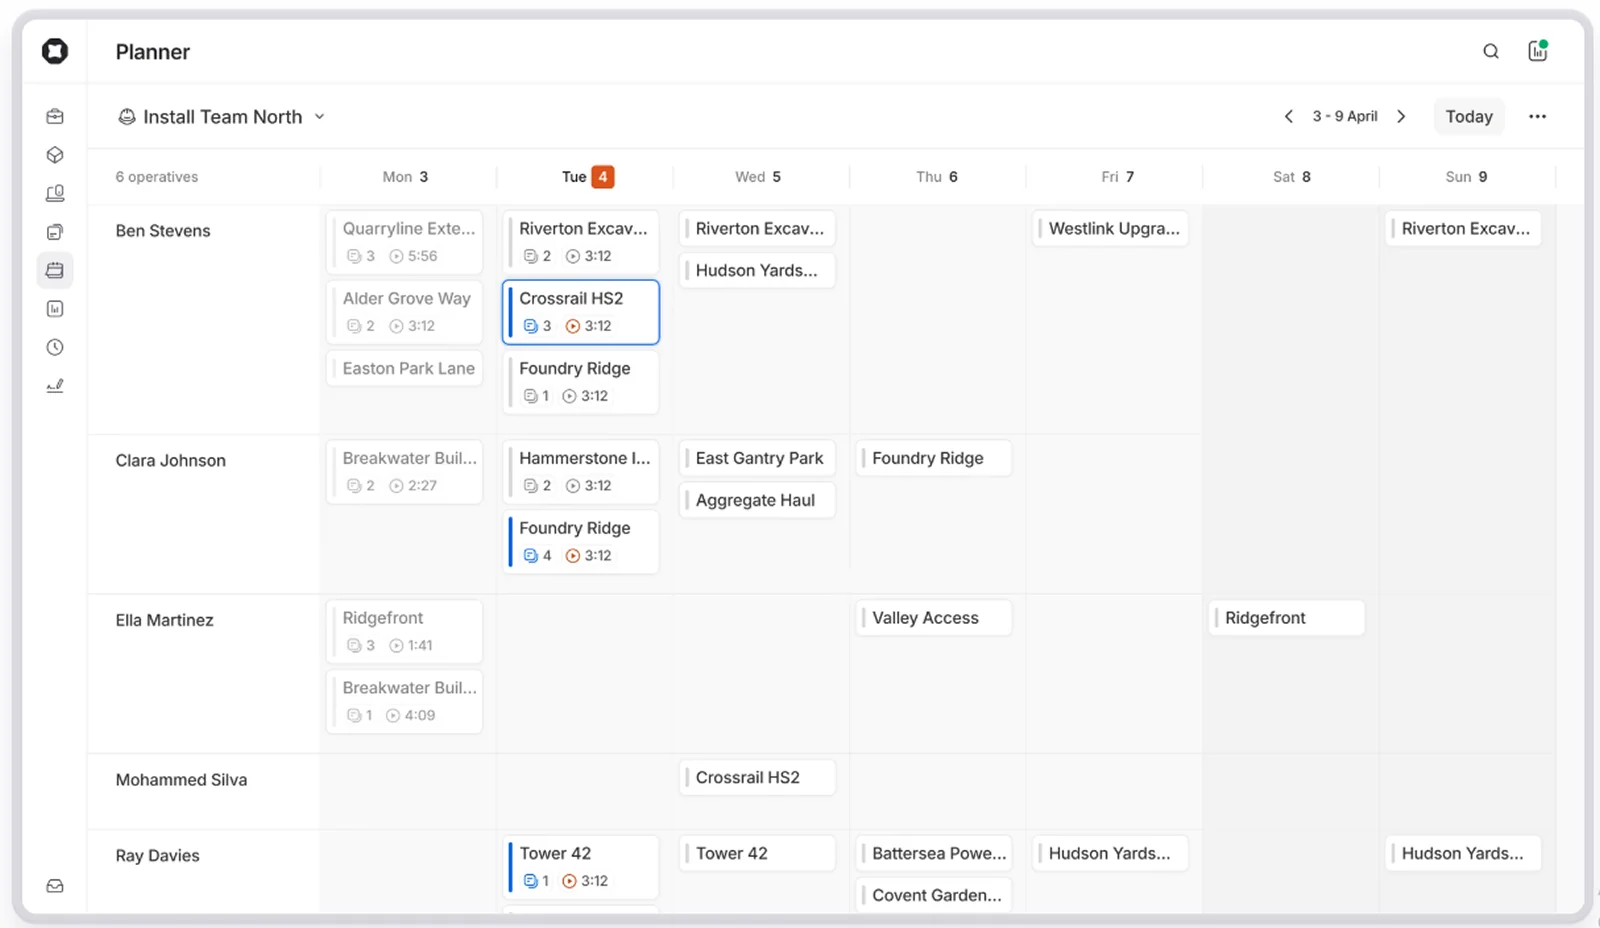Screen dimensions: 1600x928
Task: Click the search magnifier icon
Action: tap(1490, 50)
